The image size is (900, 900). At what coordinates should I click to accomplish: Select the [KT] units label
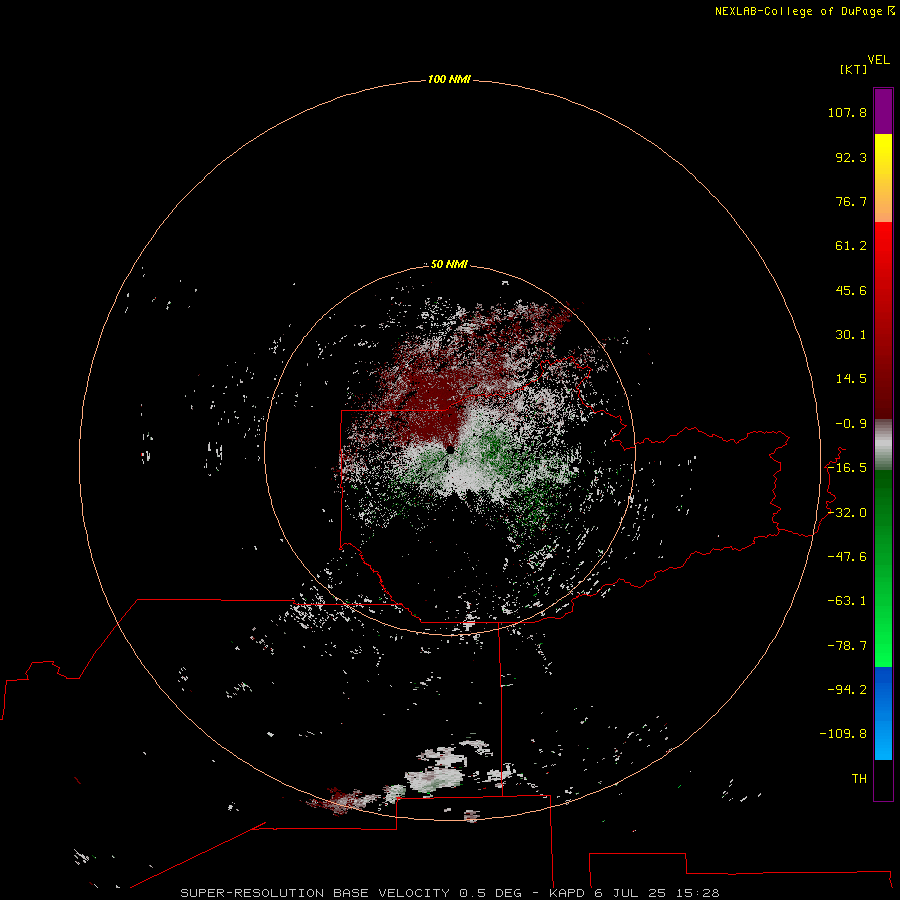[853, 69]
